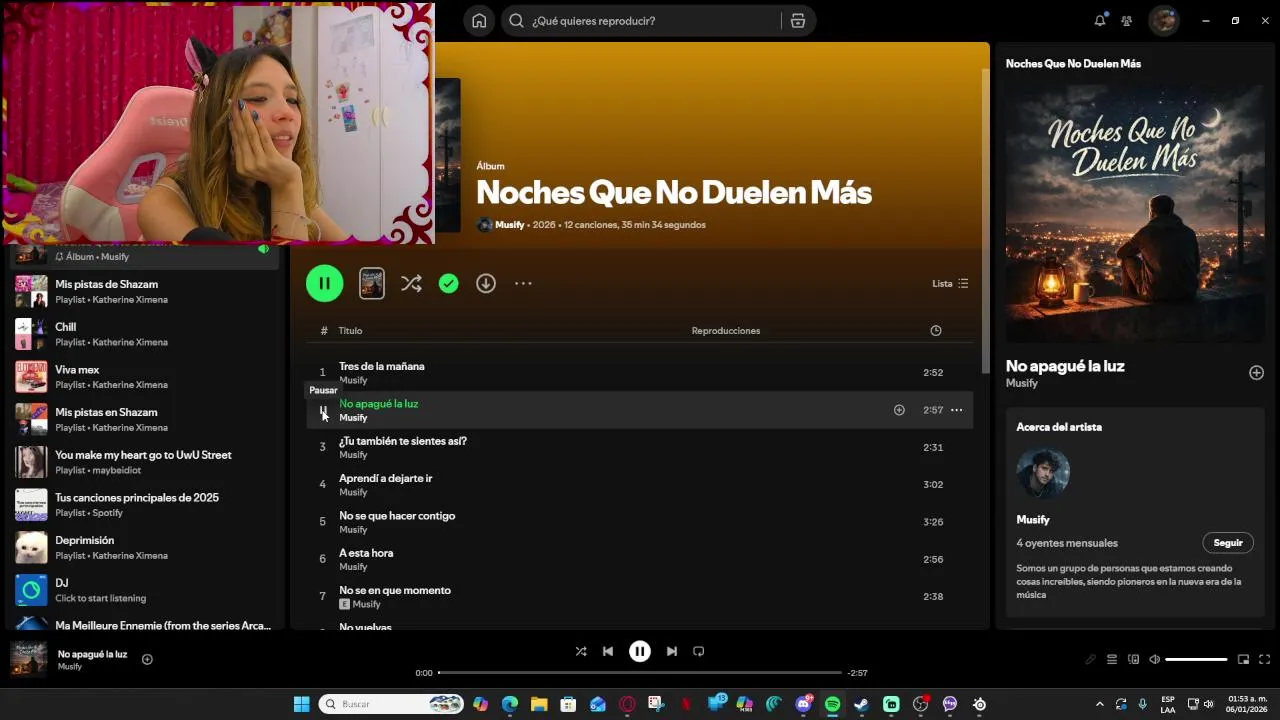Pause the album with the green button
The height and width of the screenshot is (720, 1280).
coord(324,283)
